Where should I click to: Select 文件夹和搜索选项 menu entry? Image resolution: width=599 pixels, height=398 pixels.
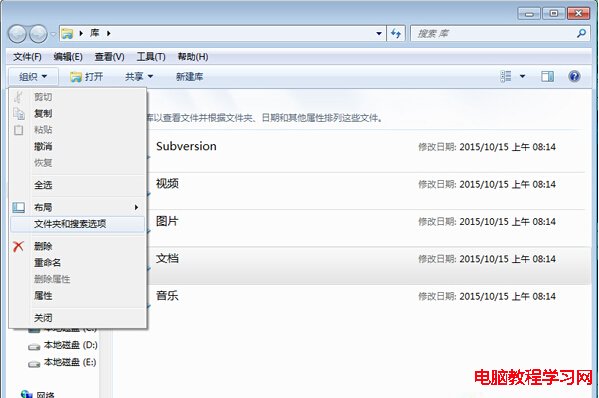[78, 224]
